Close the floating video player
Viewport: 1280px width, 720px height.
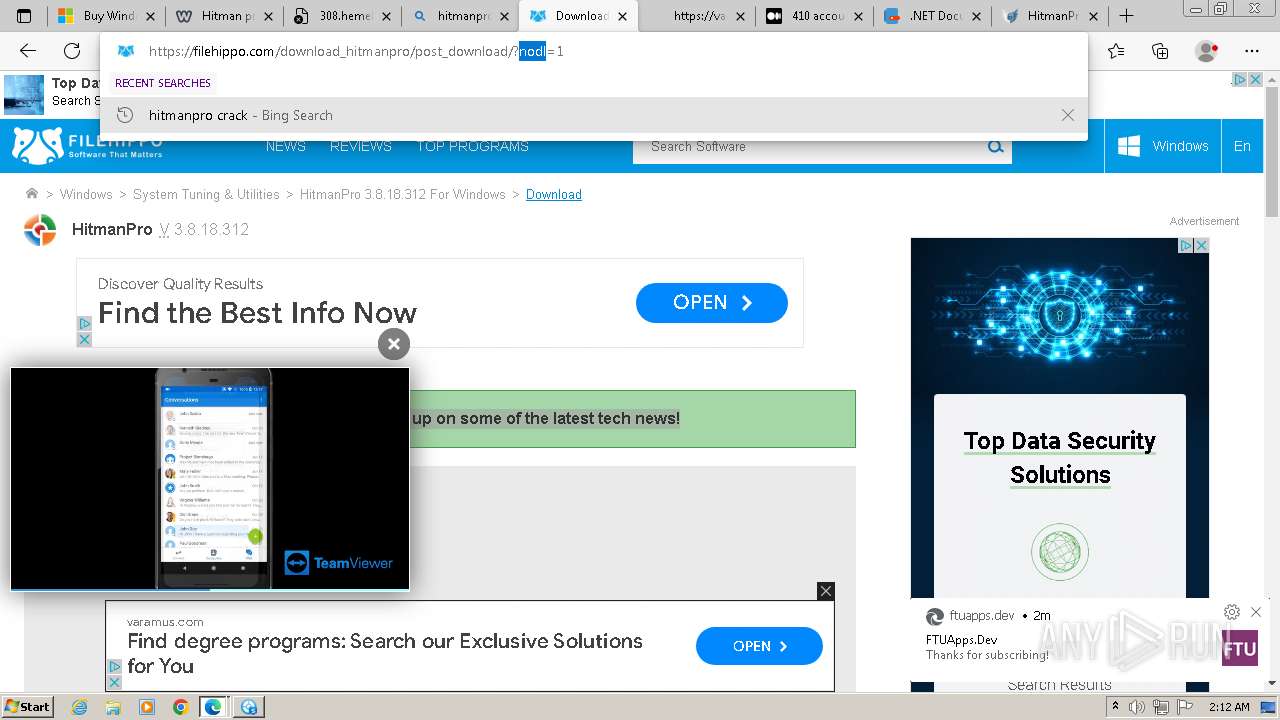(394, 344)
